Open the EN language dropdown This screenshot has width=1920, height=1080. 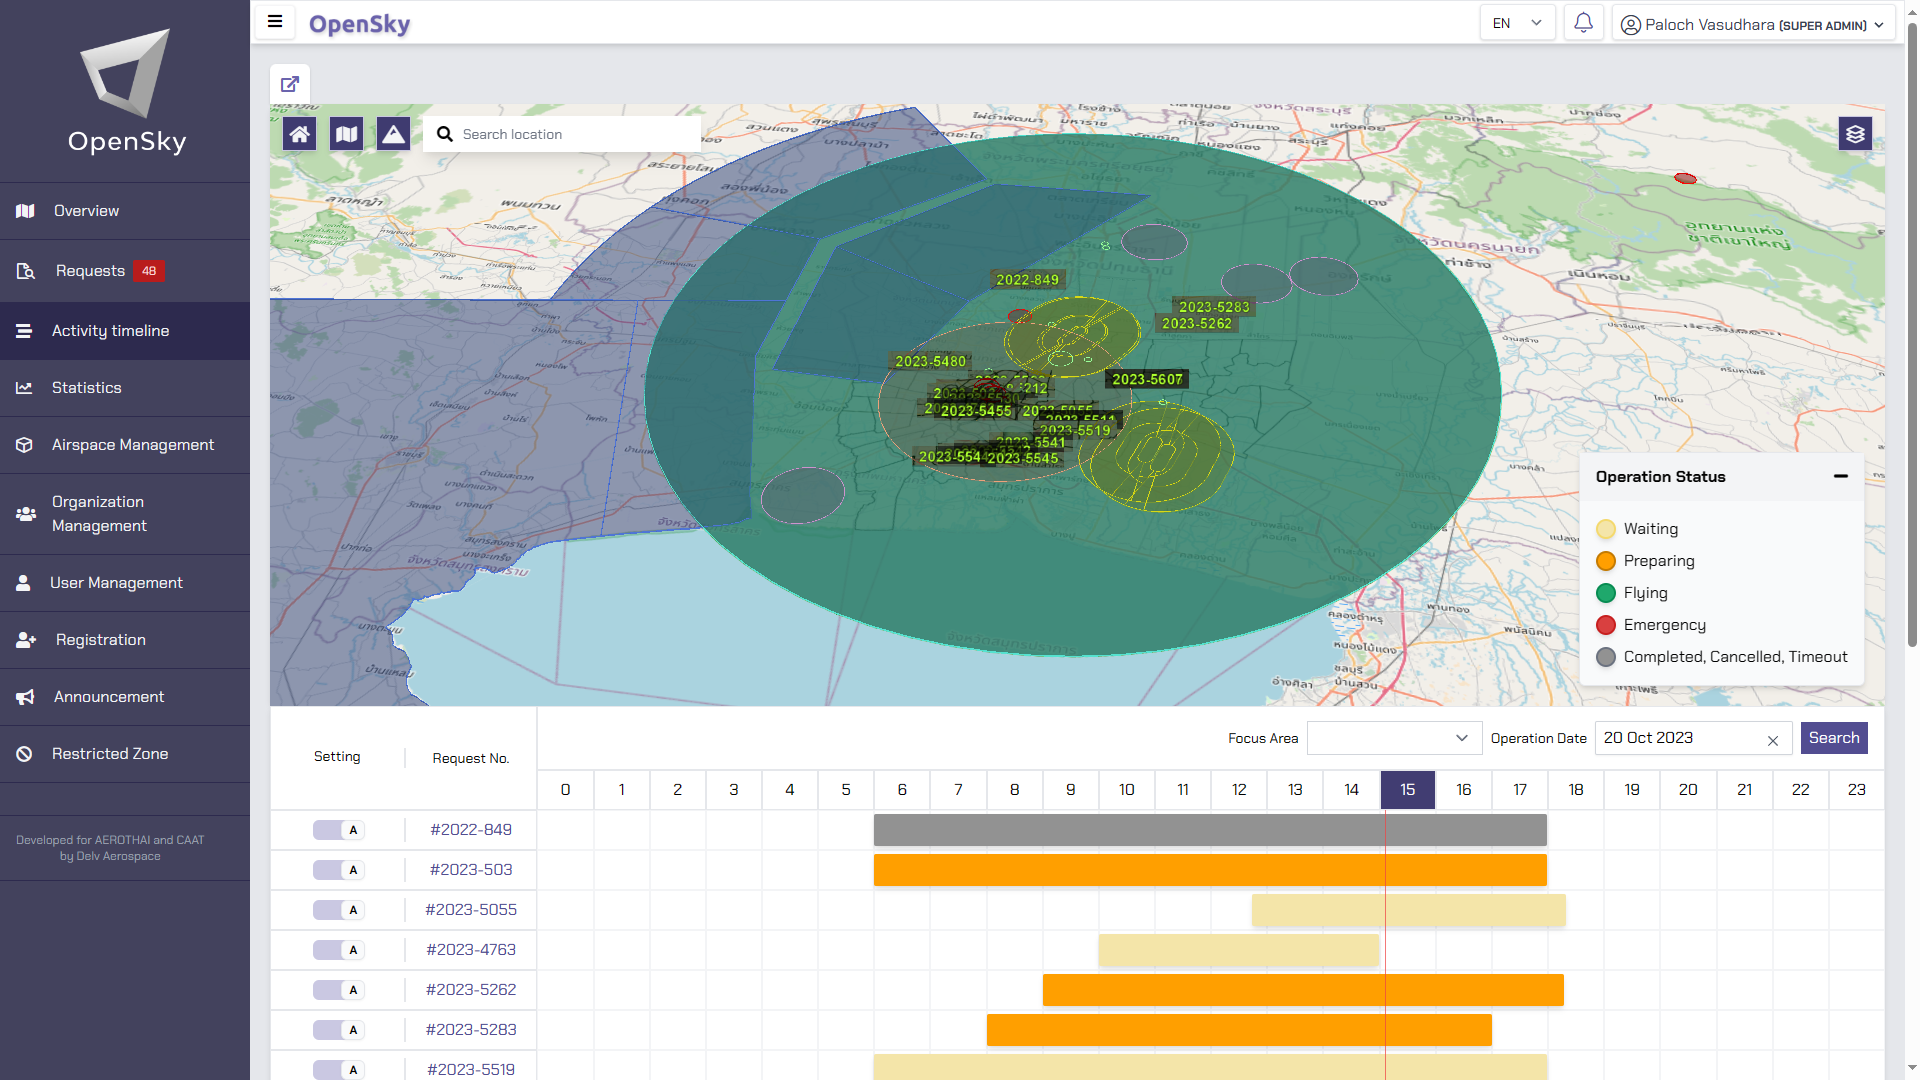click(x=1516, y=23)
